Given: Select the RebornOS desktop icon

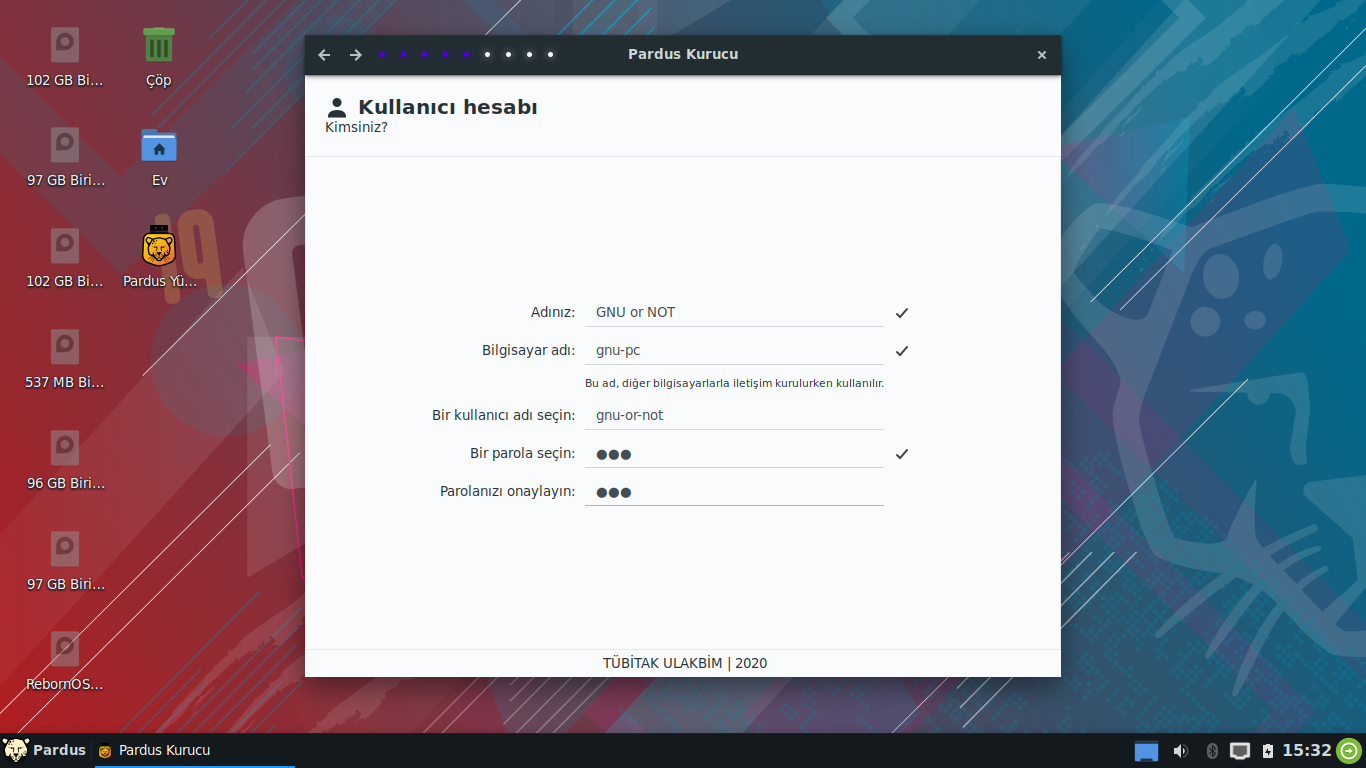Looking at the screenshot, I should pyautogui.click(x=65, y=662).
